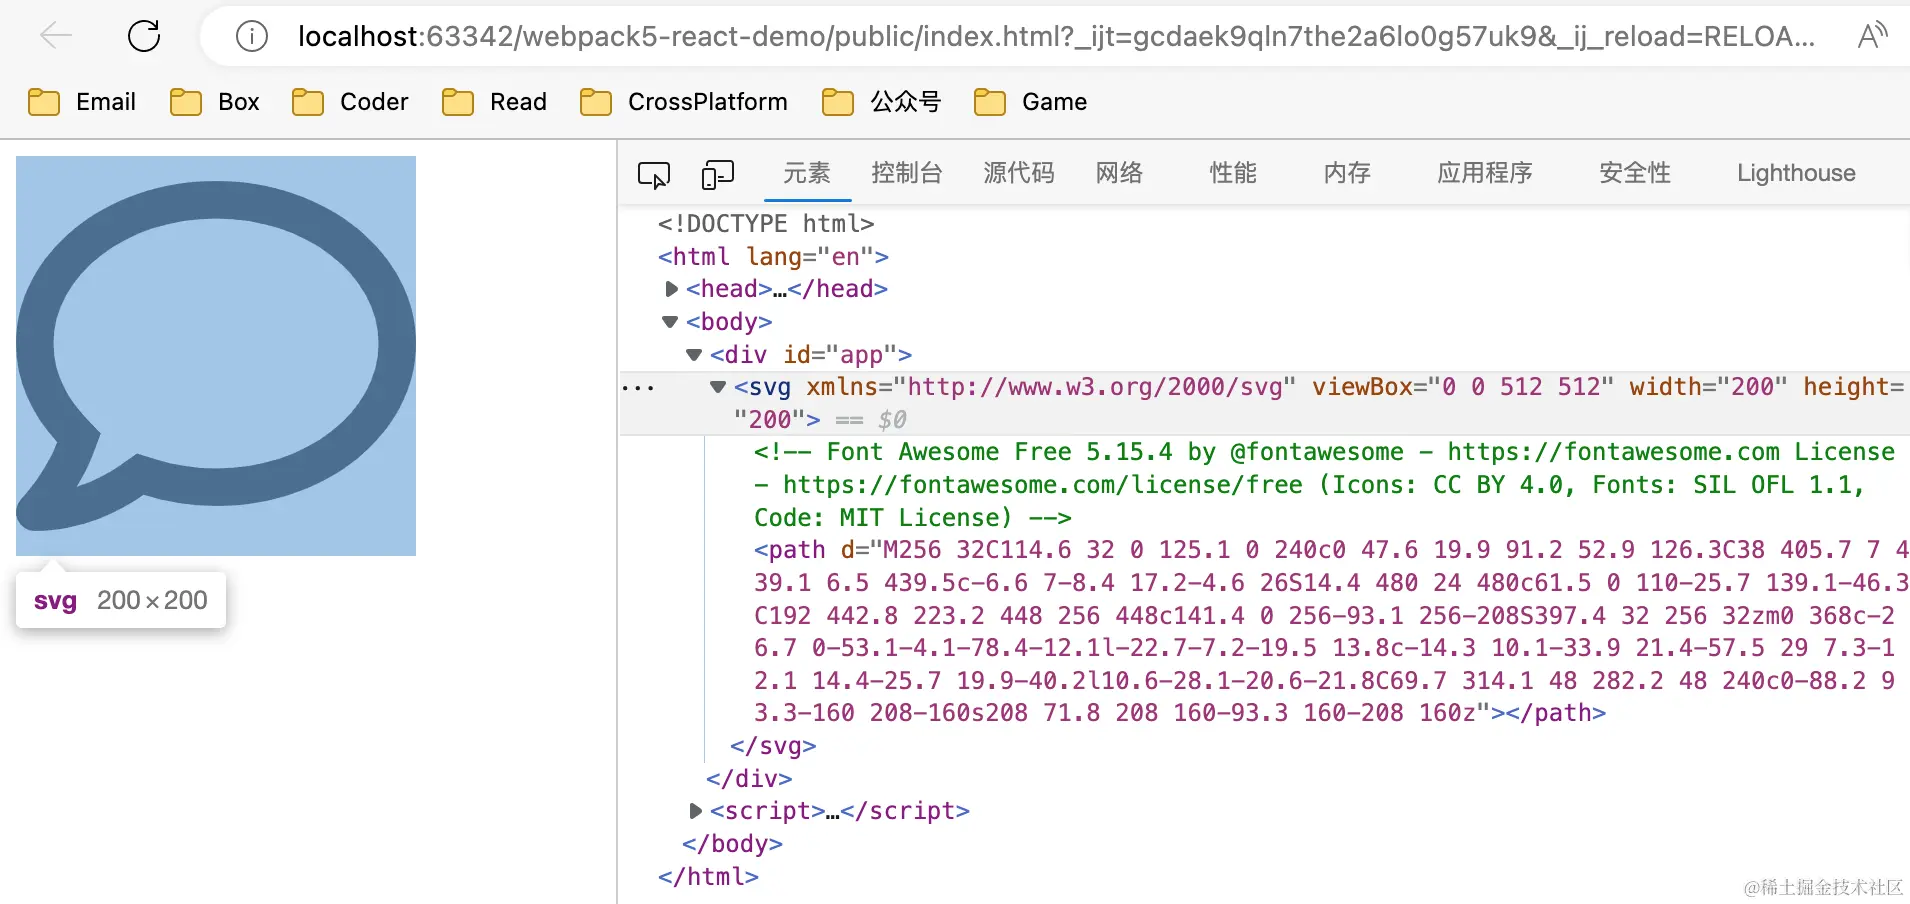
Task: Click the page reload icon
Action: click(143, 35)
